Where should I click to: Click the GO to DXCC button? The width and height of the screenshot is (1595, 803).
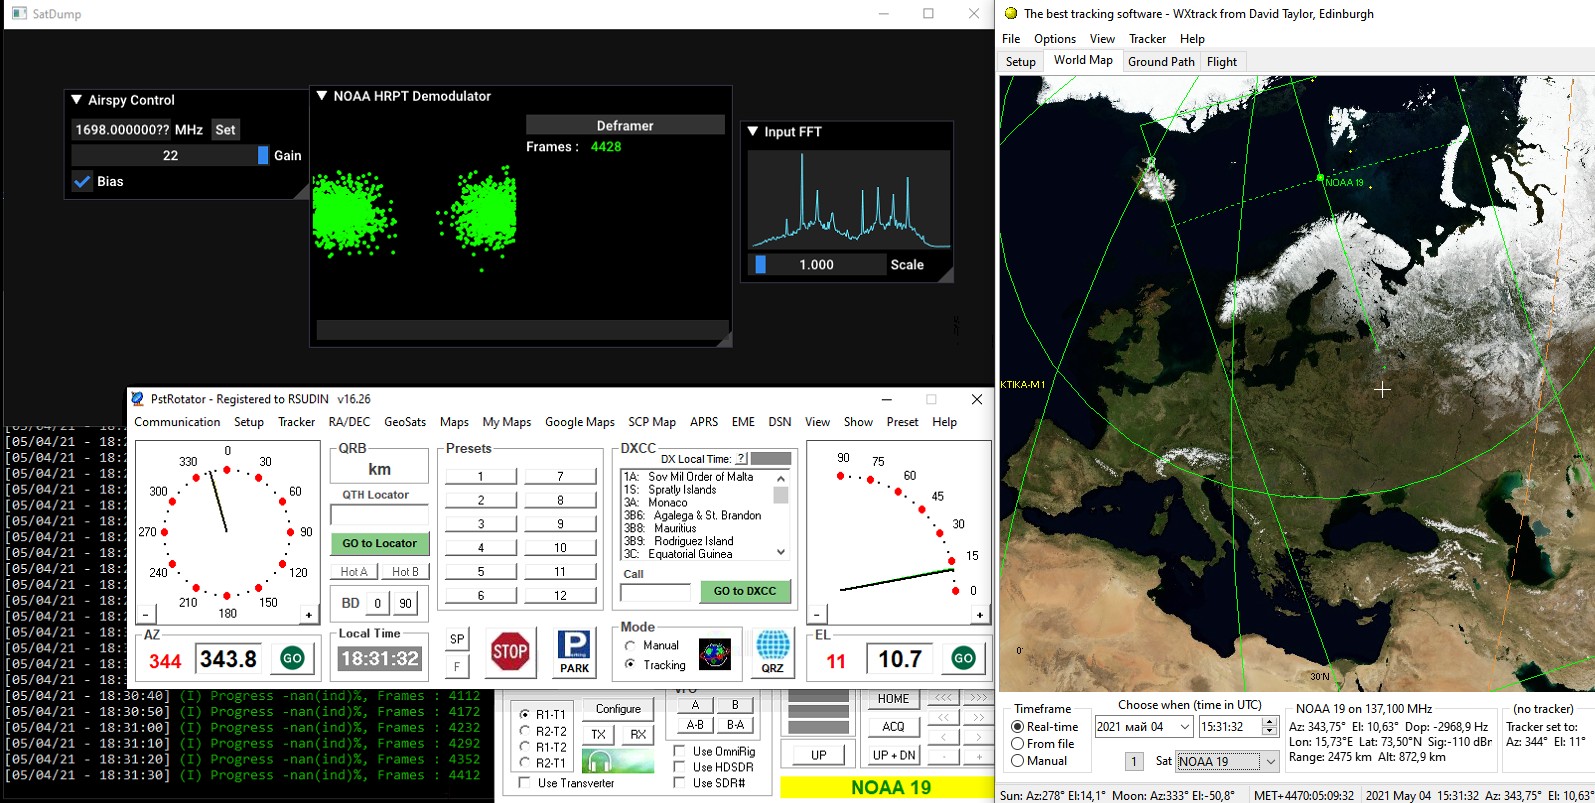[744, 591]
